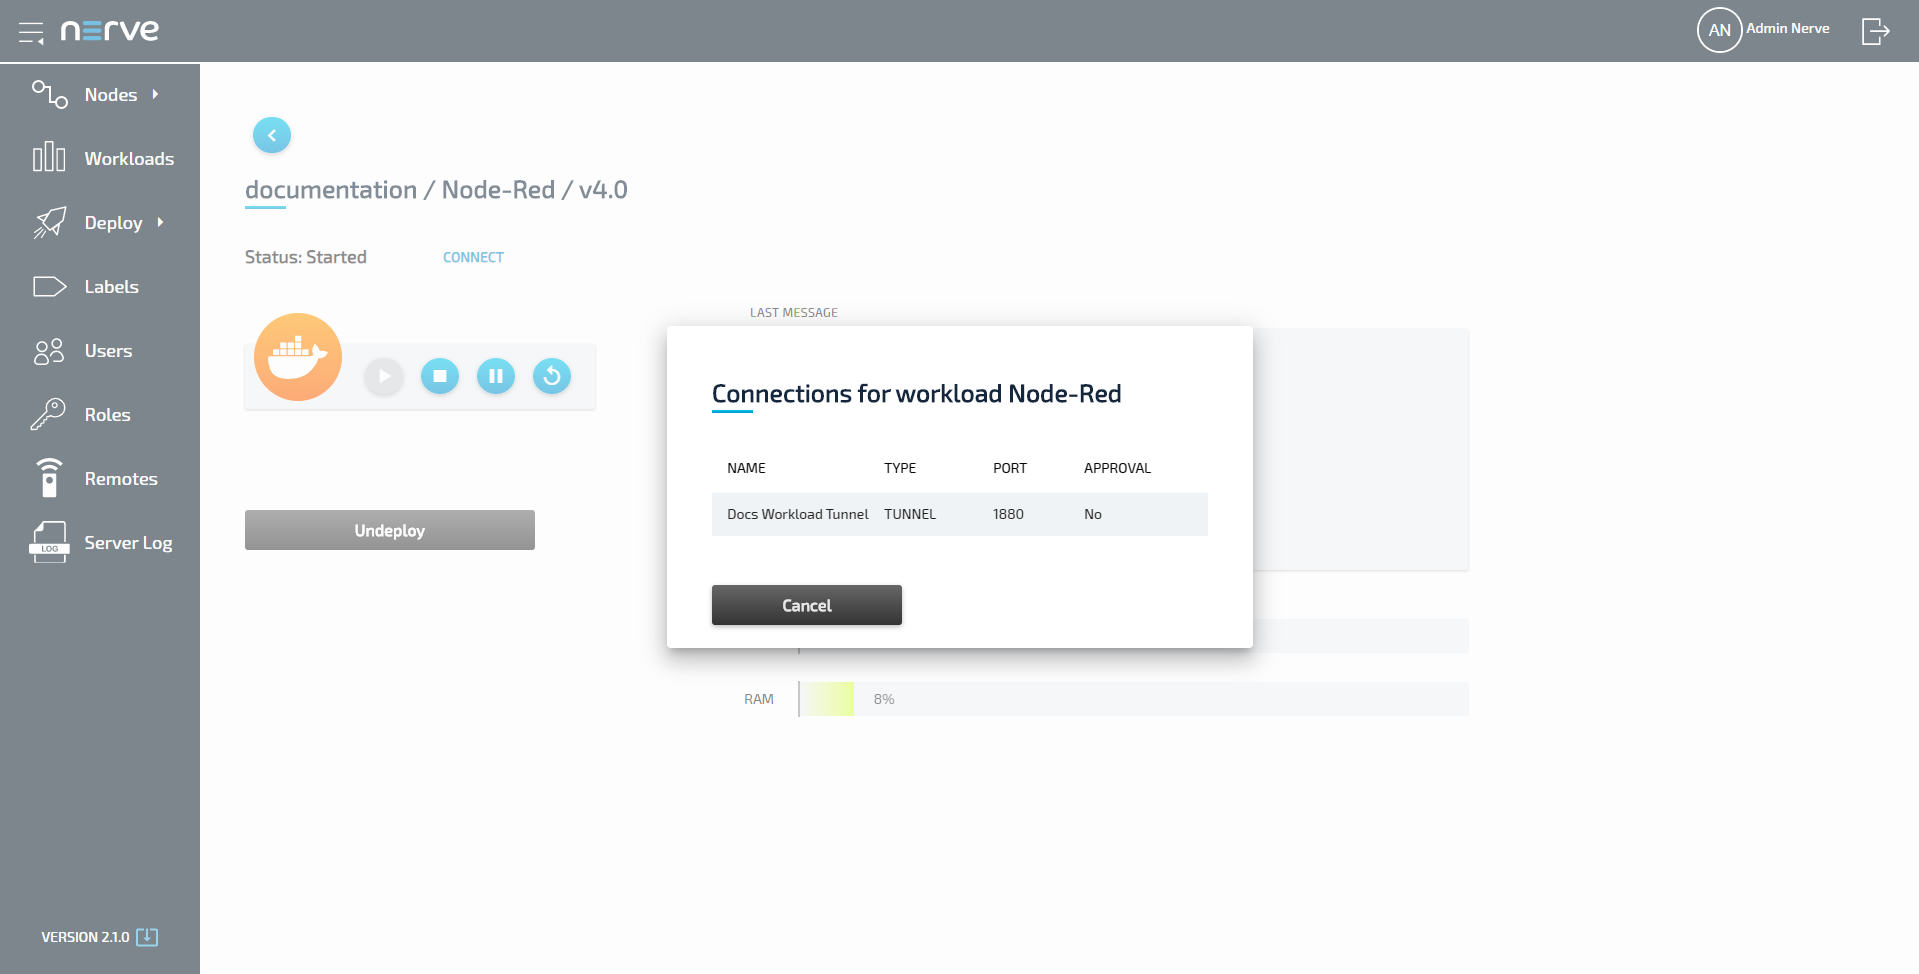Open the Server Log page

pyautogui.click(x=127, y=543)
